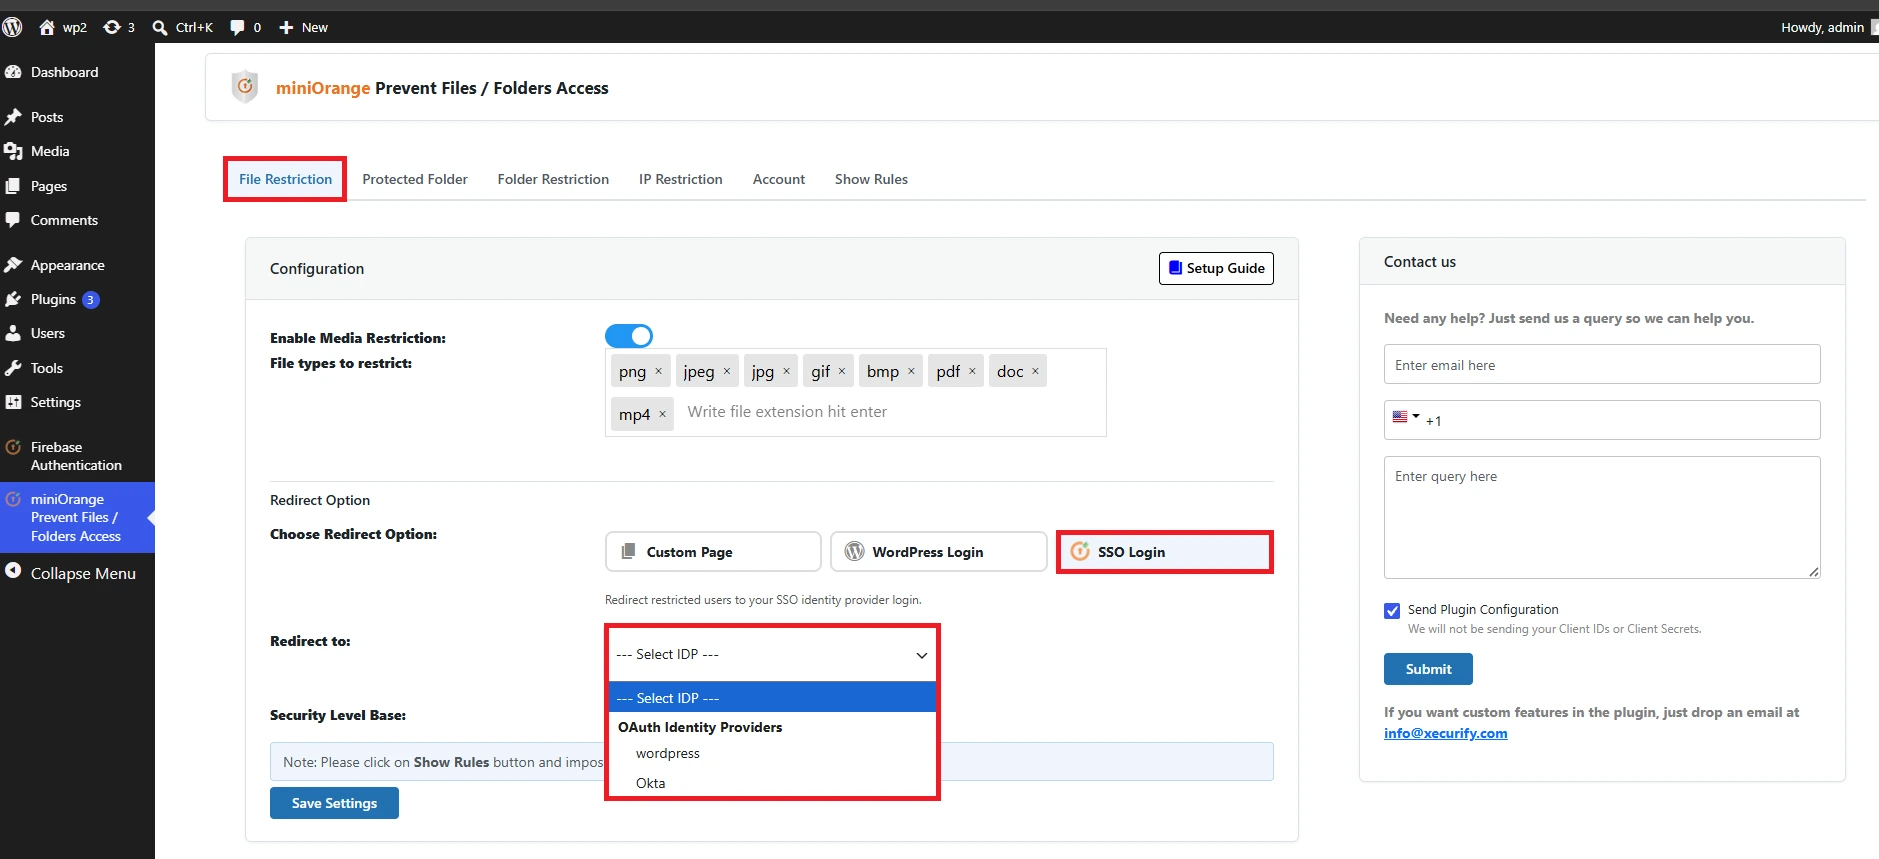This screenshot has height=859, width=1879.
Task: Remove the jpeg file type tag
Action: (x=727, y=371)
